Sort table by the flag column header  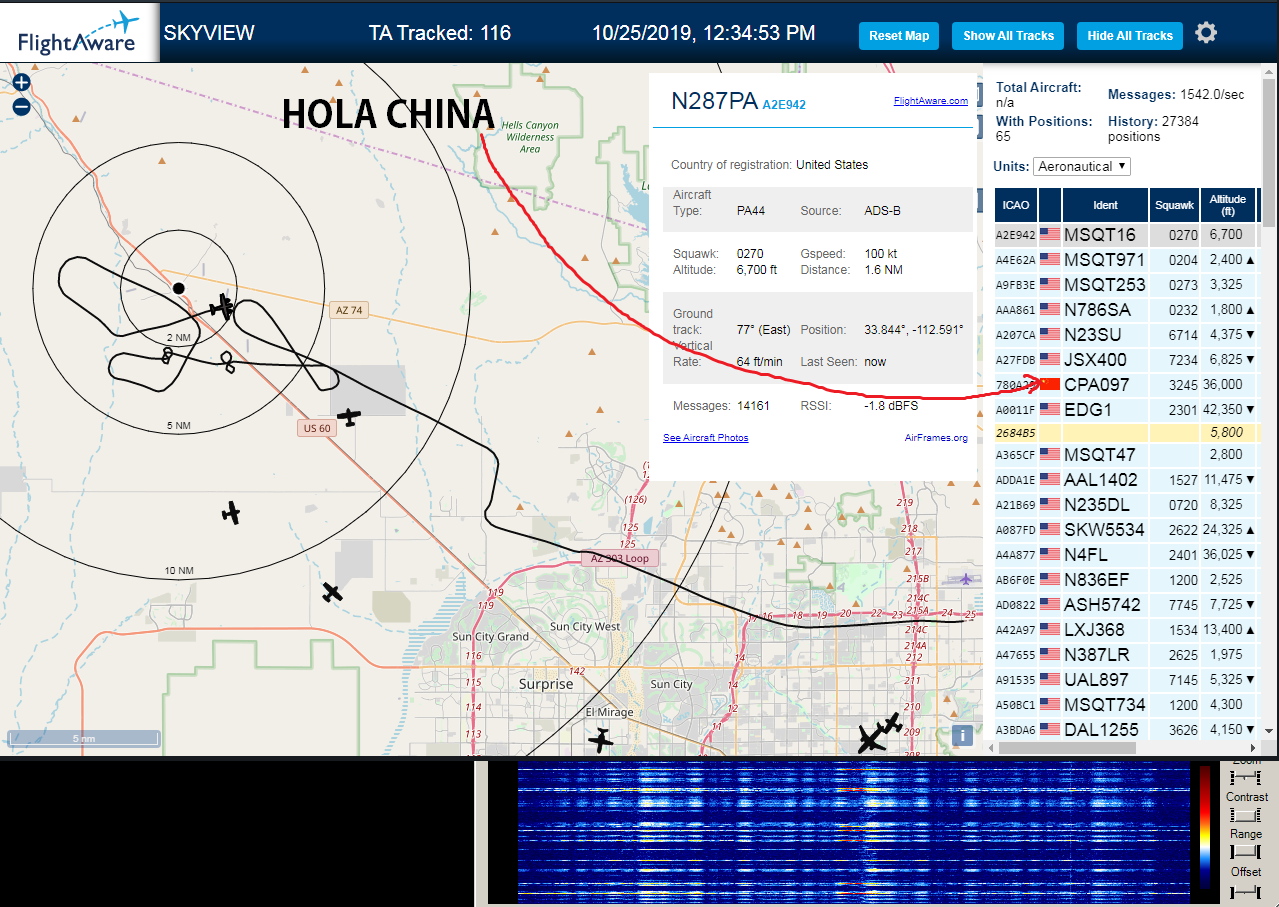1050,205
